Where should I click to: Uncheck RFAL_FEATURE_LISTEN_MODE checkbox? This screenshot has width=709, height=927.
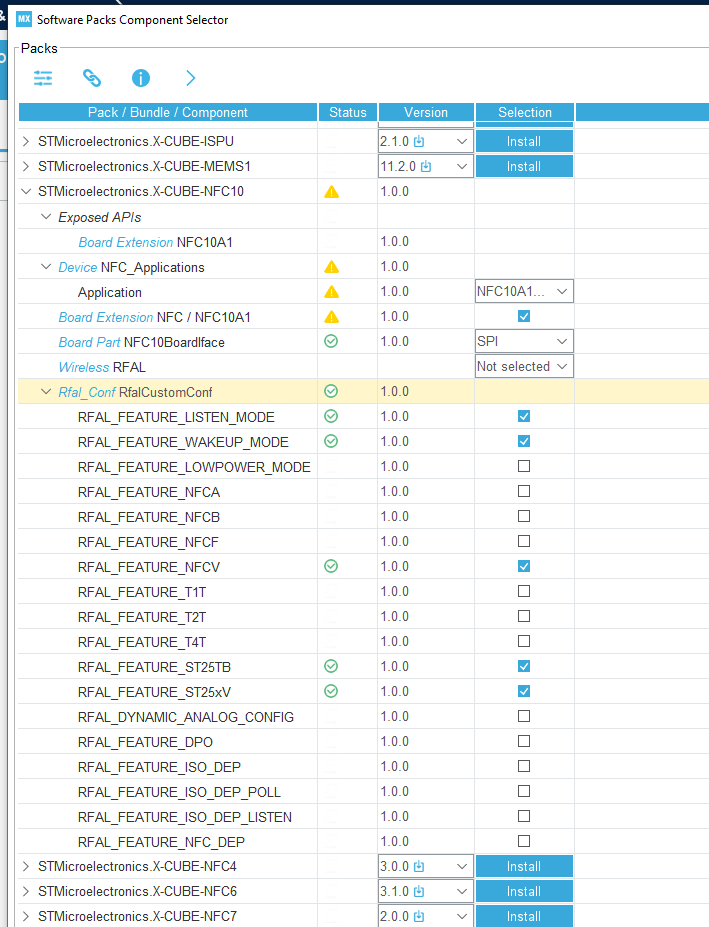[x=524, y=416]
